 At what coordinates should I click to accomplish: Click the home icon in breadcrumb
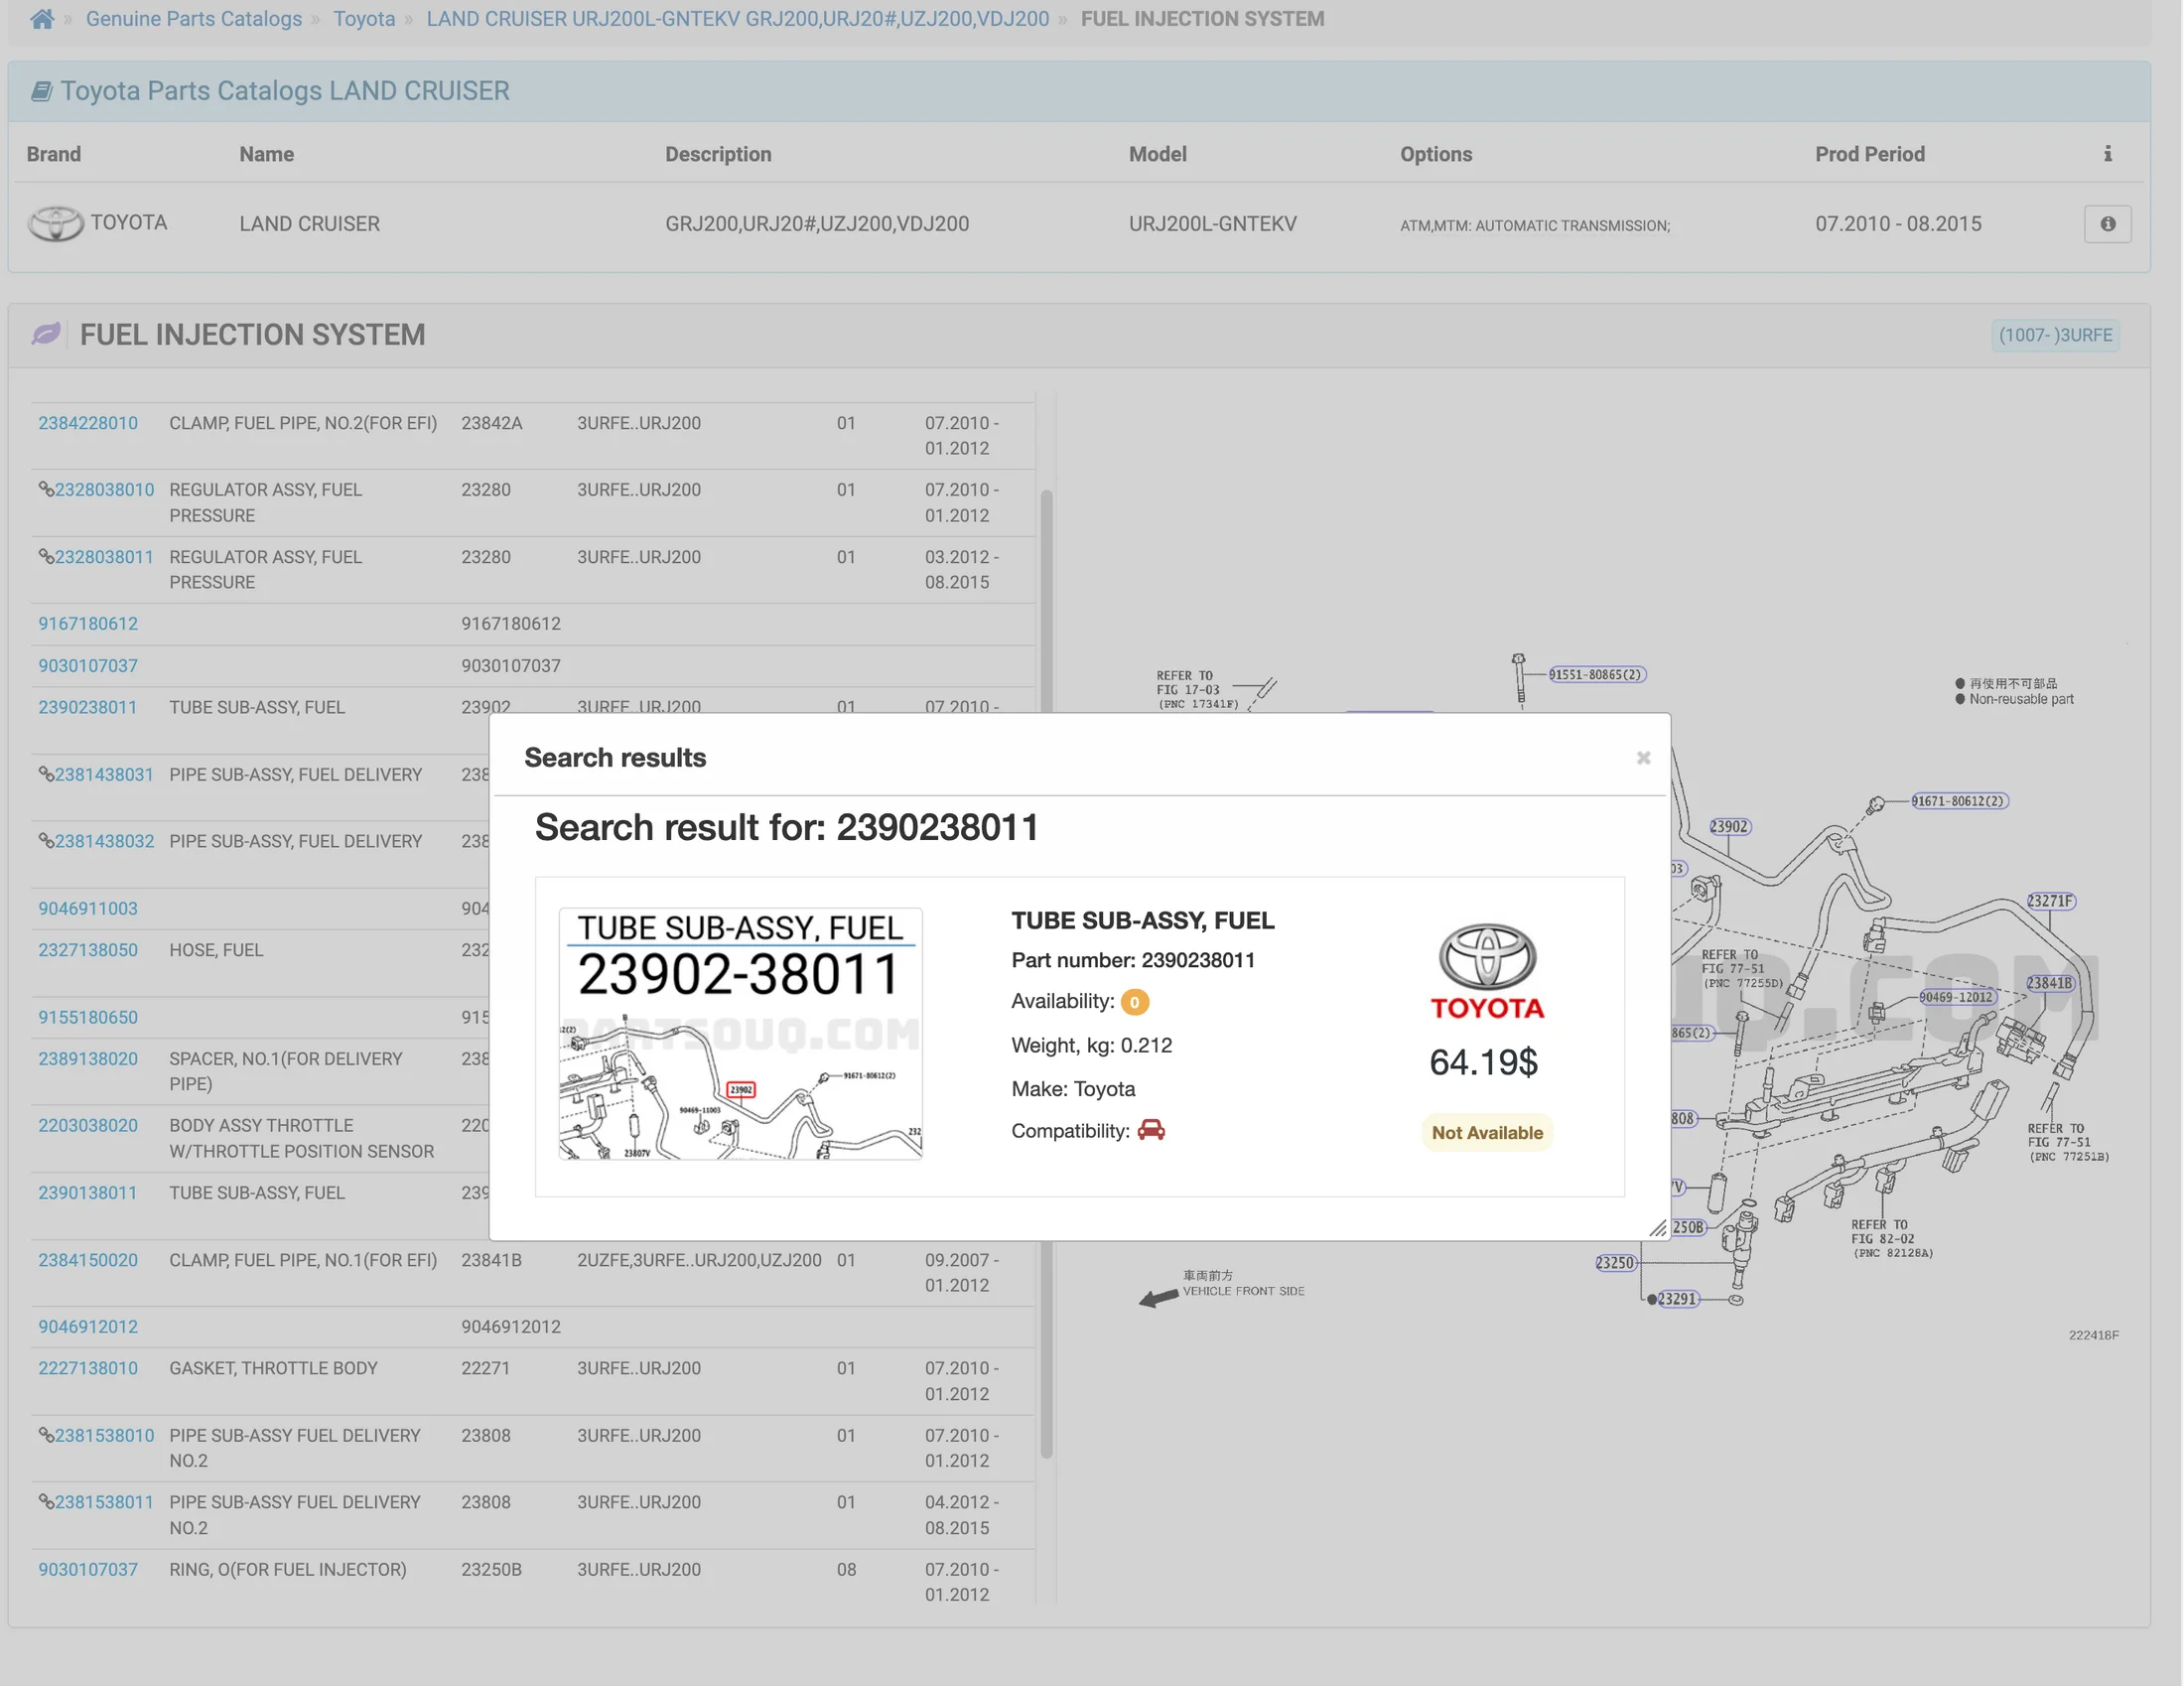coord(41,19)
